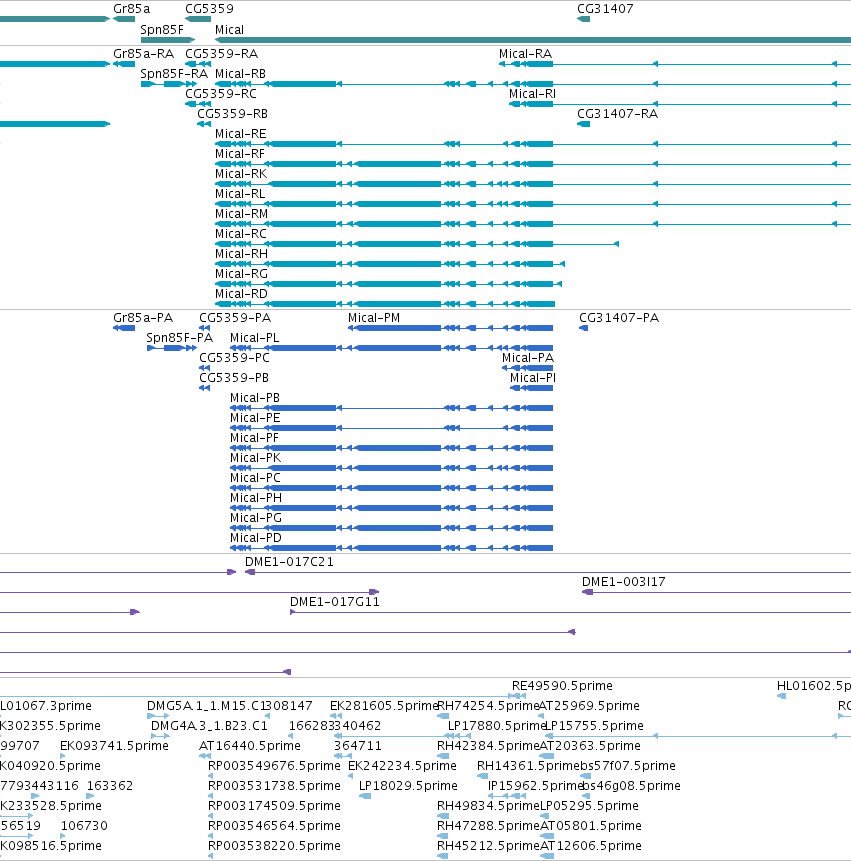Screen dimensions: 851x861
Task: Click the CG5359-RB transcript label
Action: [233, 114]
